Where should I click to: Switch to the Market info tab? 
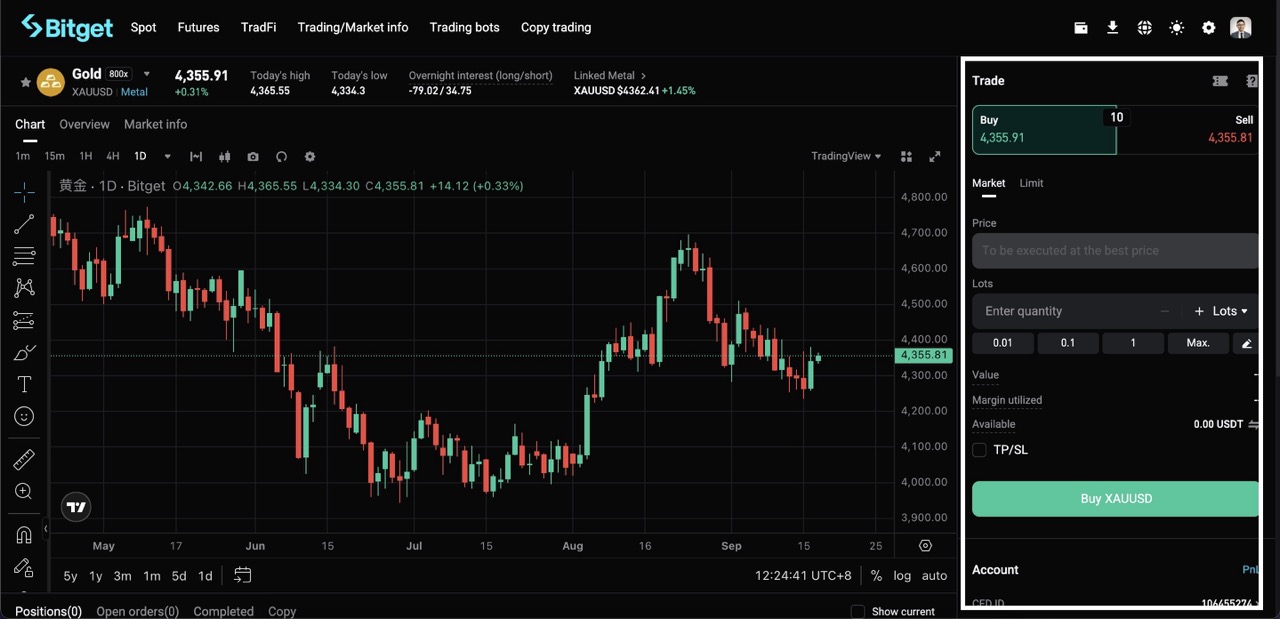pos(155,124)
